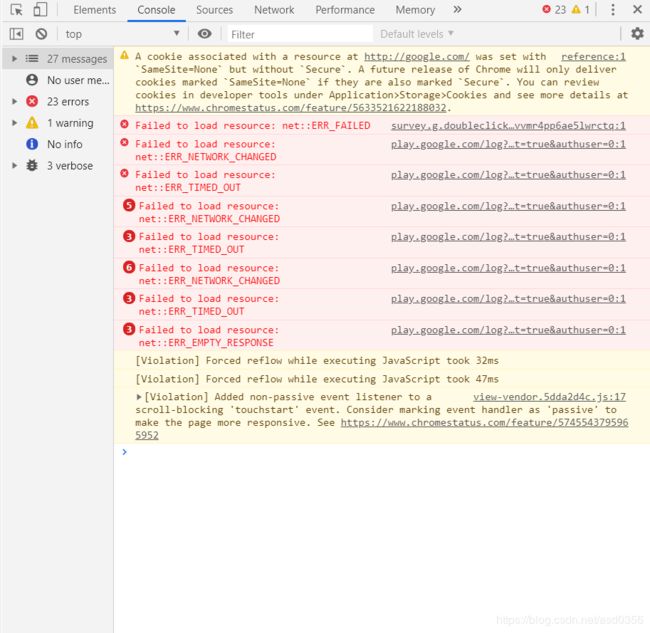Image resolution: width=650 pixels, height=633 pixels.
Task: Click the 1 warning counter badge
Action: (580, 10)
